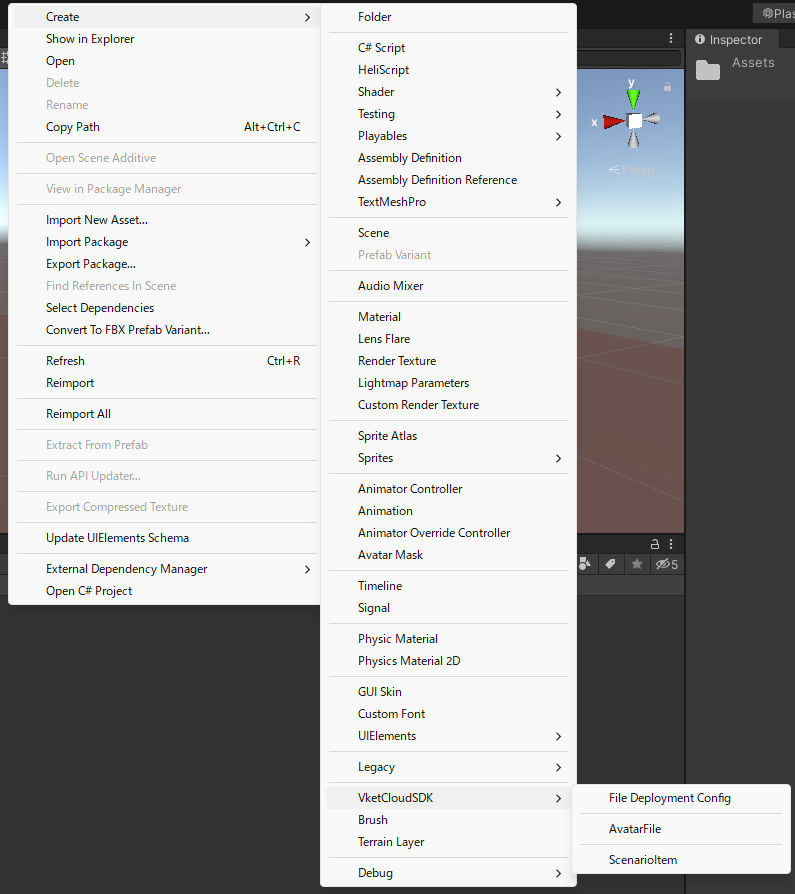Expand the Debug submenu
The width and height of the screenshot is (795, 894).
coord(448,873)
